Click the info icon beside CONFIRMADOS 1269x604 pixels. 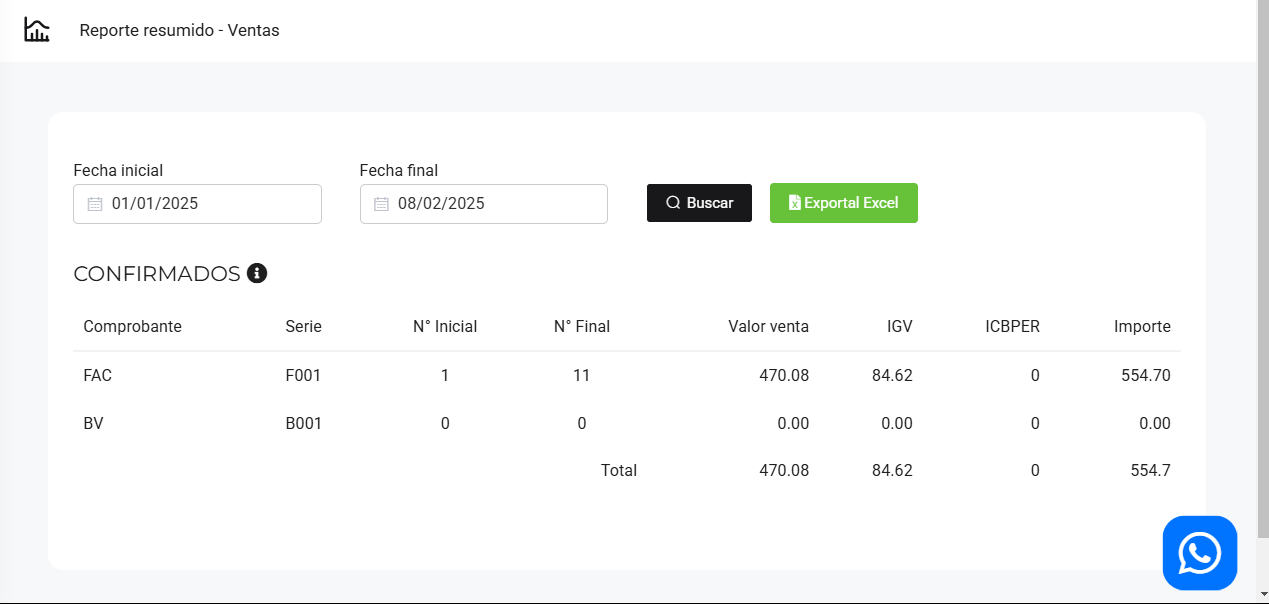pyautogui.click(x=257, y=273)
